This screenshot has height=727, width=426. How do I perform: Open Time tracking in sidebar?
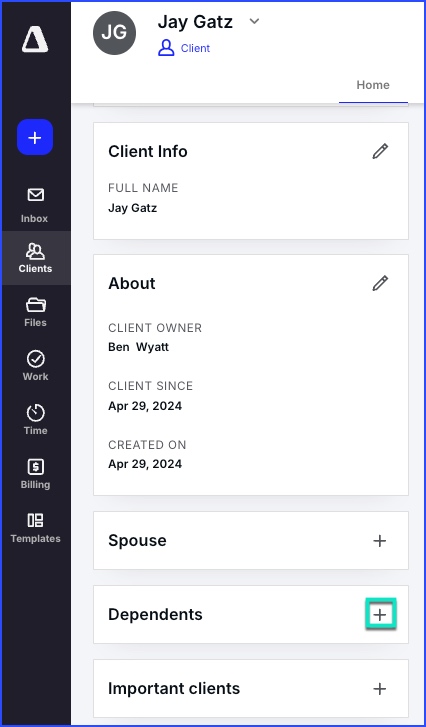[x=35, y=420]
